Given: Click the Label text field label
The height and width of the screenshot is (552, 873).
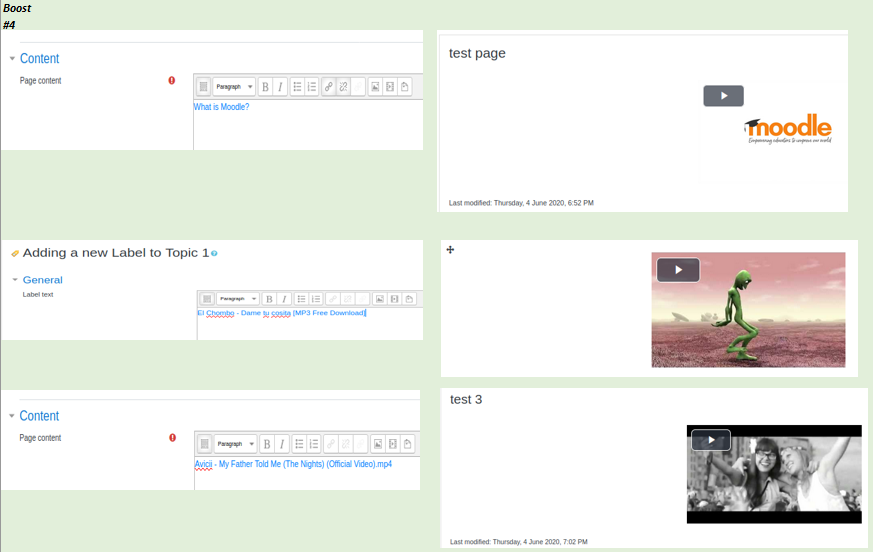Looking at the screenshot, I should click(38, 295).
